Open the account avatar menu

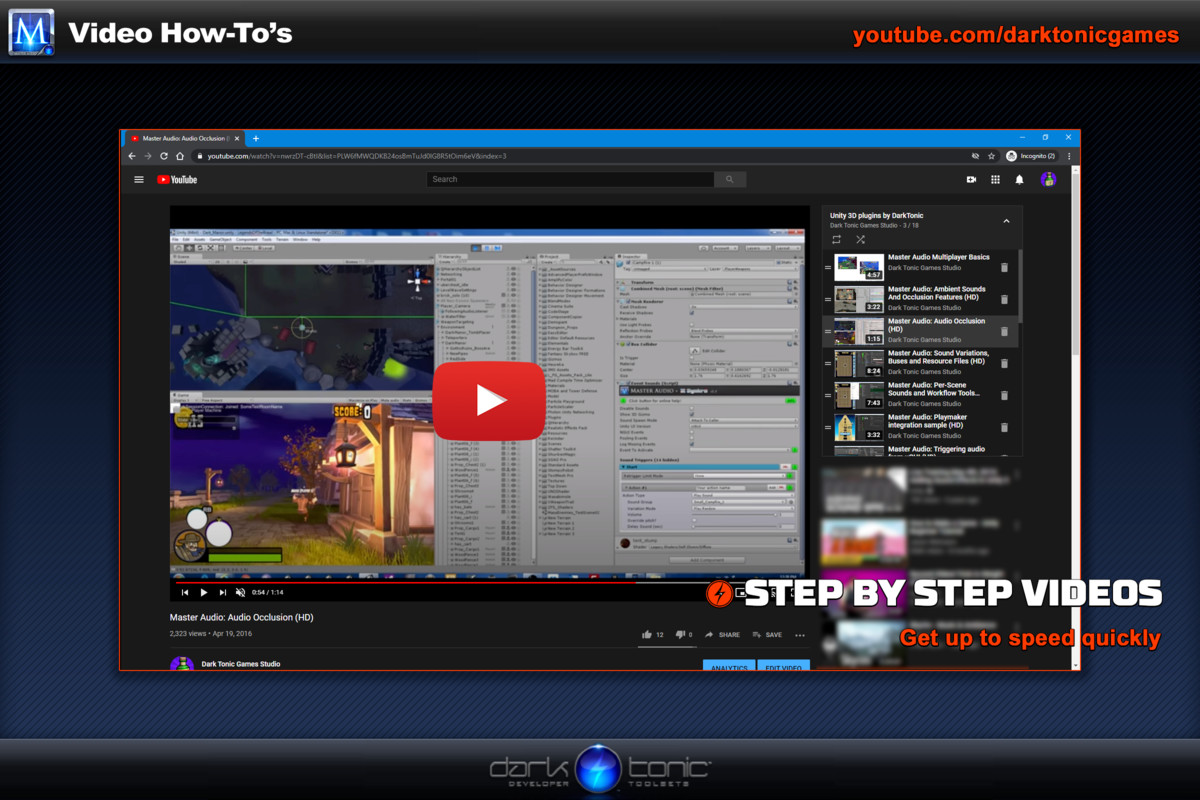pos(1048,179)
